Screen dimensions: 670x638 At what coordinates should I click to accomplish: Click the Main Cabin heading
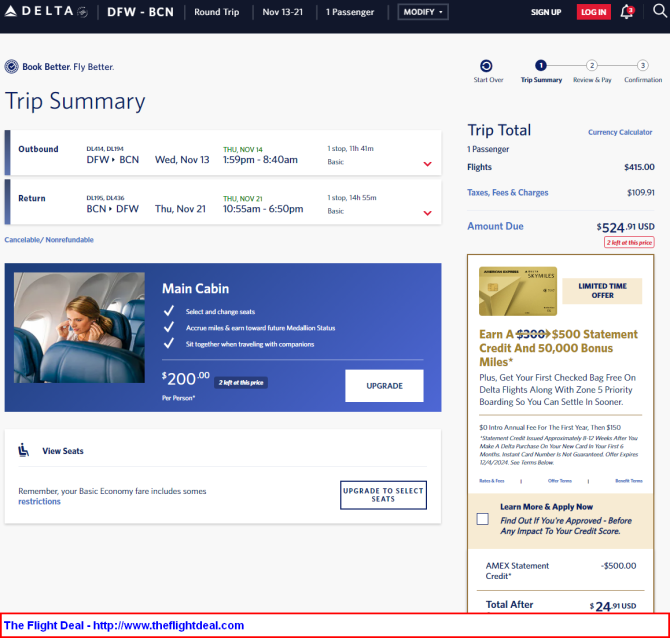click(x=195, y=288)
